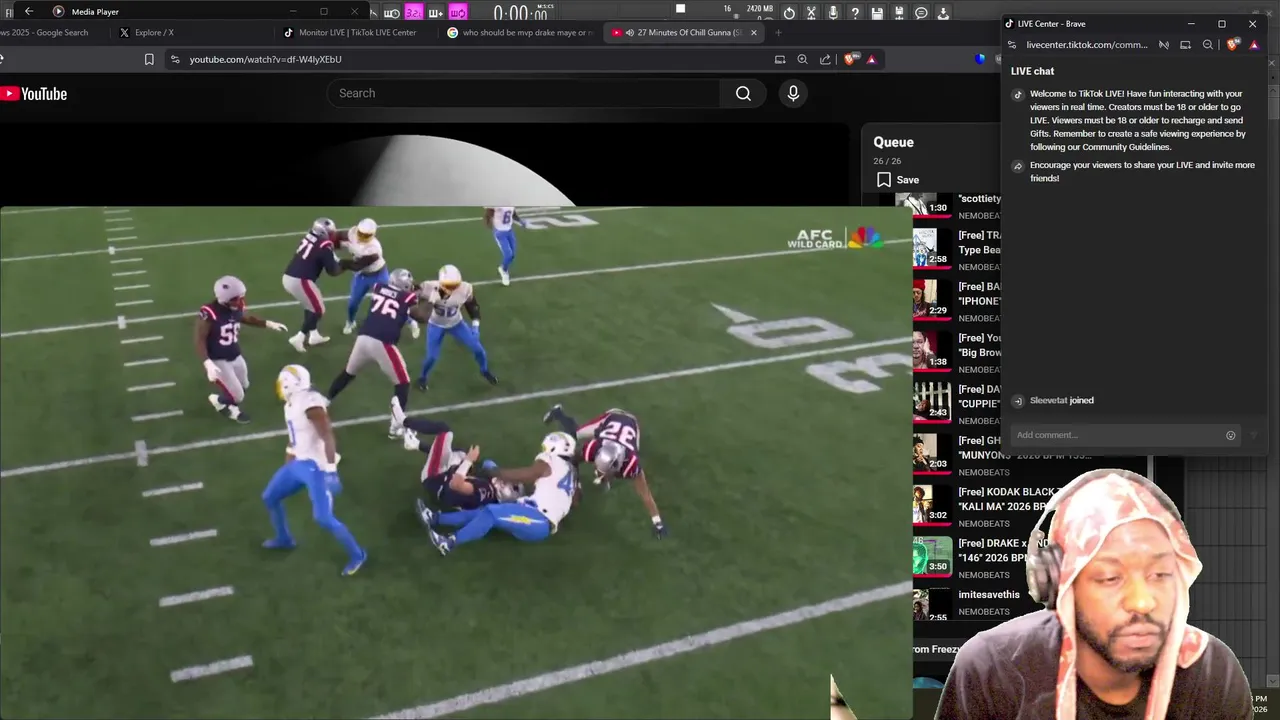Click the Media Player play icon in title bar

coord(58,11)
